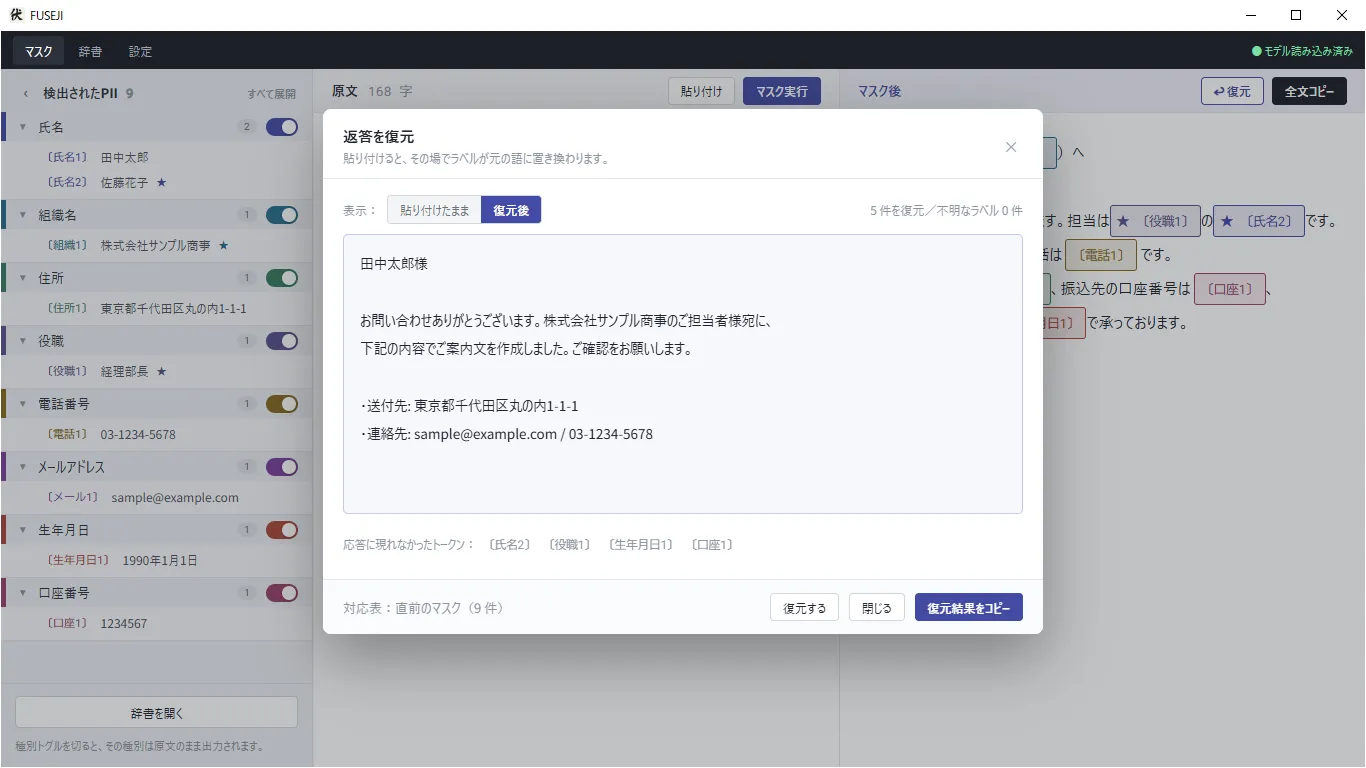Click the 〔役職1〕 token in masked text
This screenshot has height=768, width=1366.
[x=1155, y=221]
